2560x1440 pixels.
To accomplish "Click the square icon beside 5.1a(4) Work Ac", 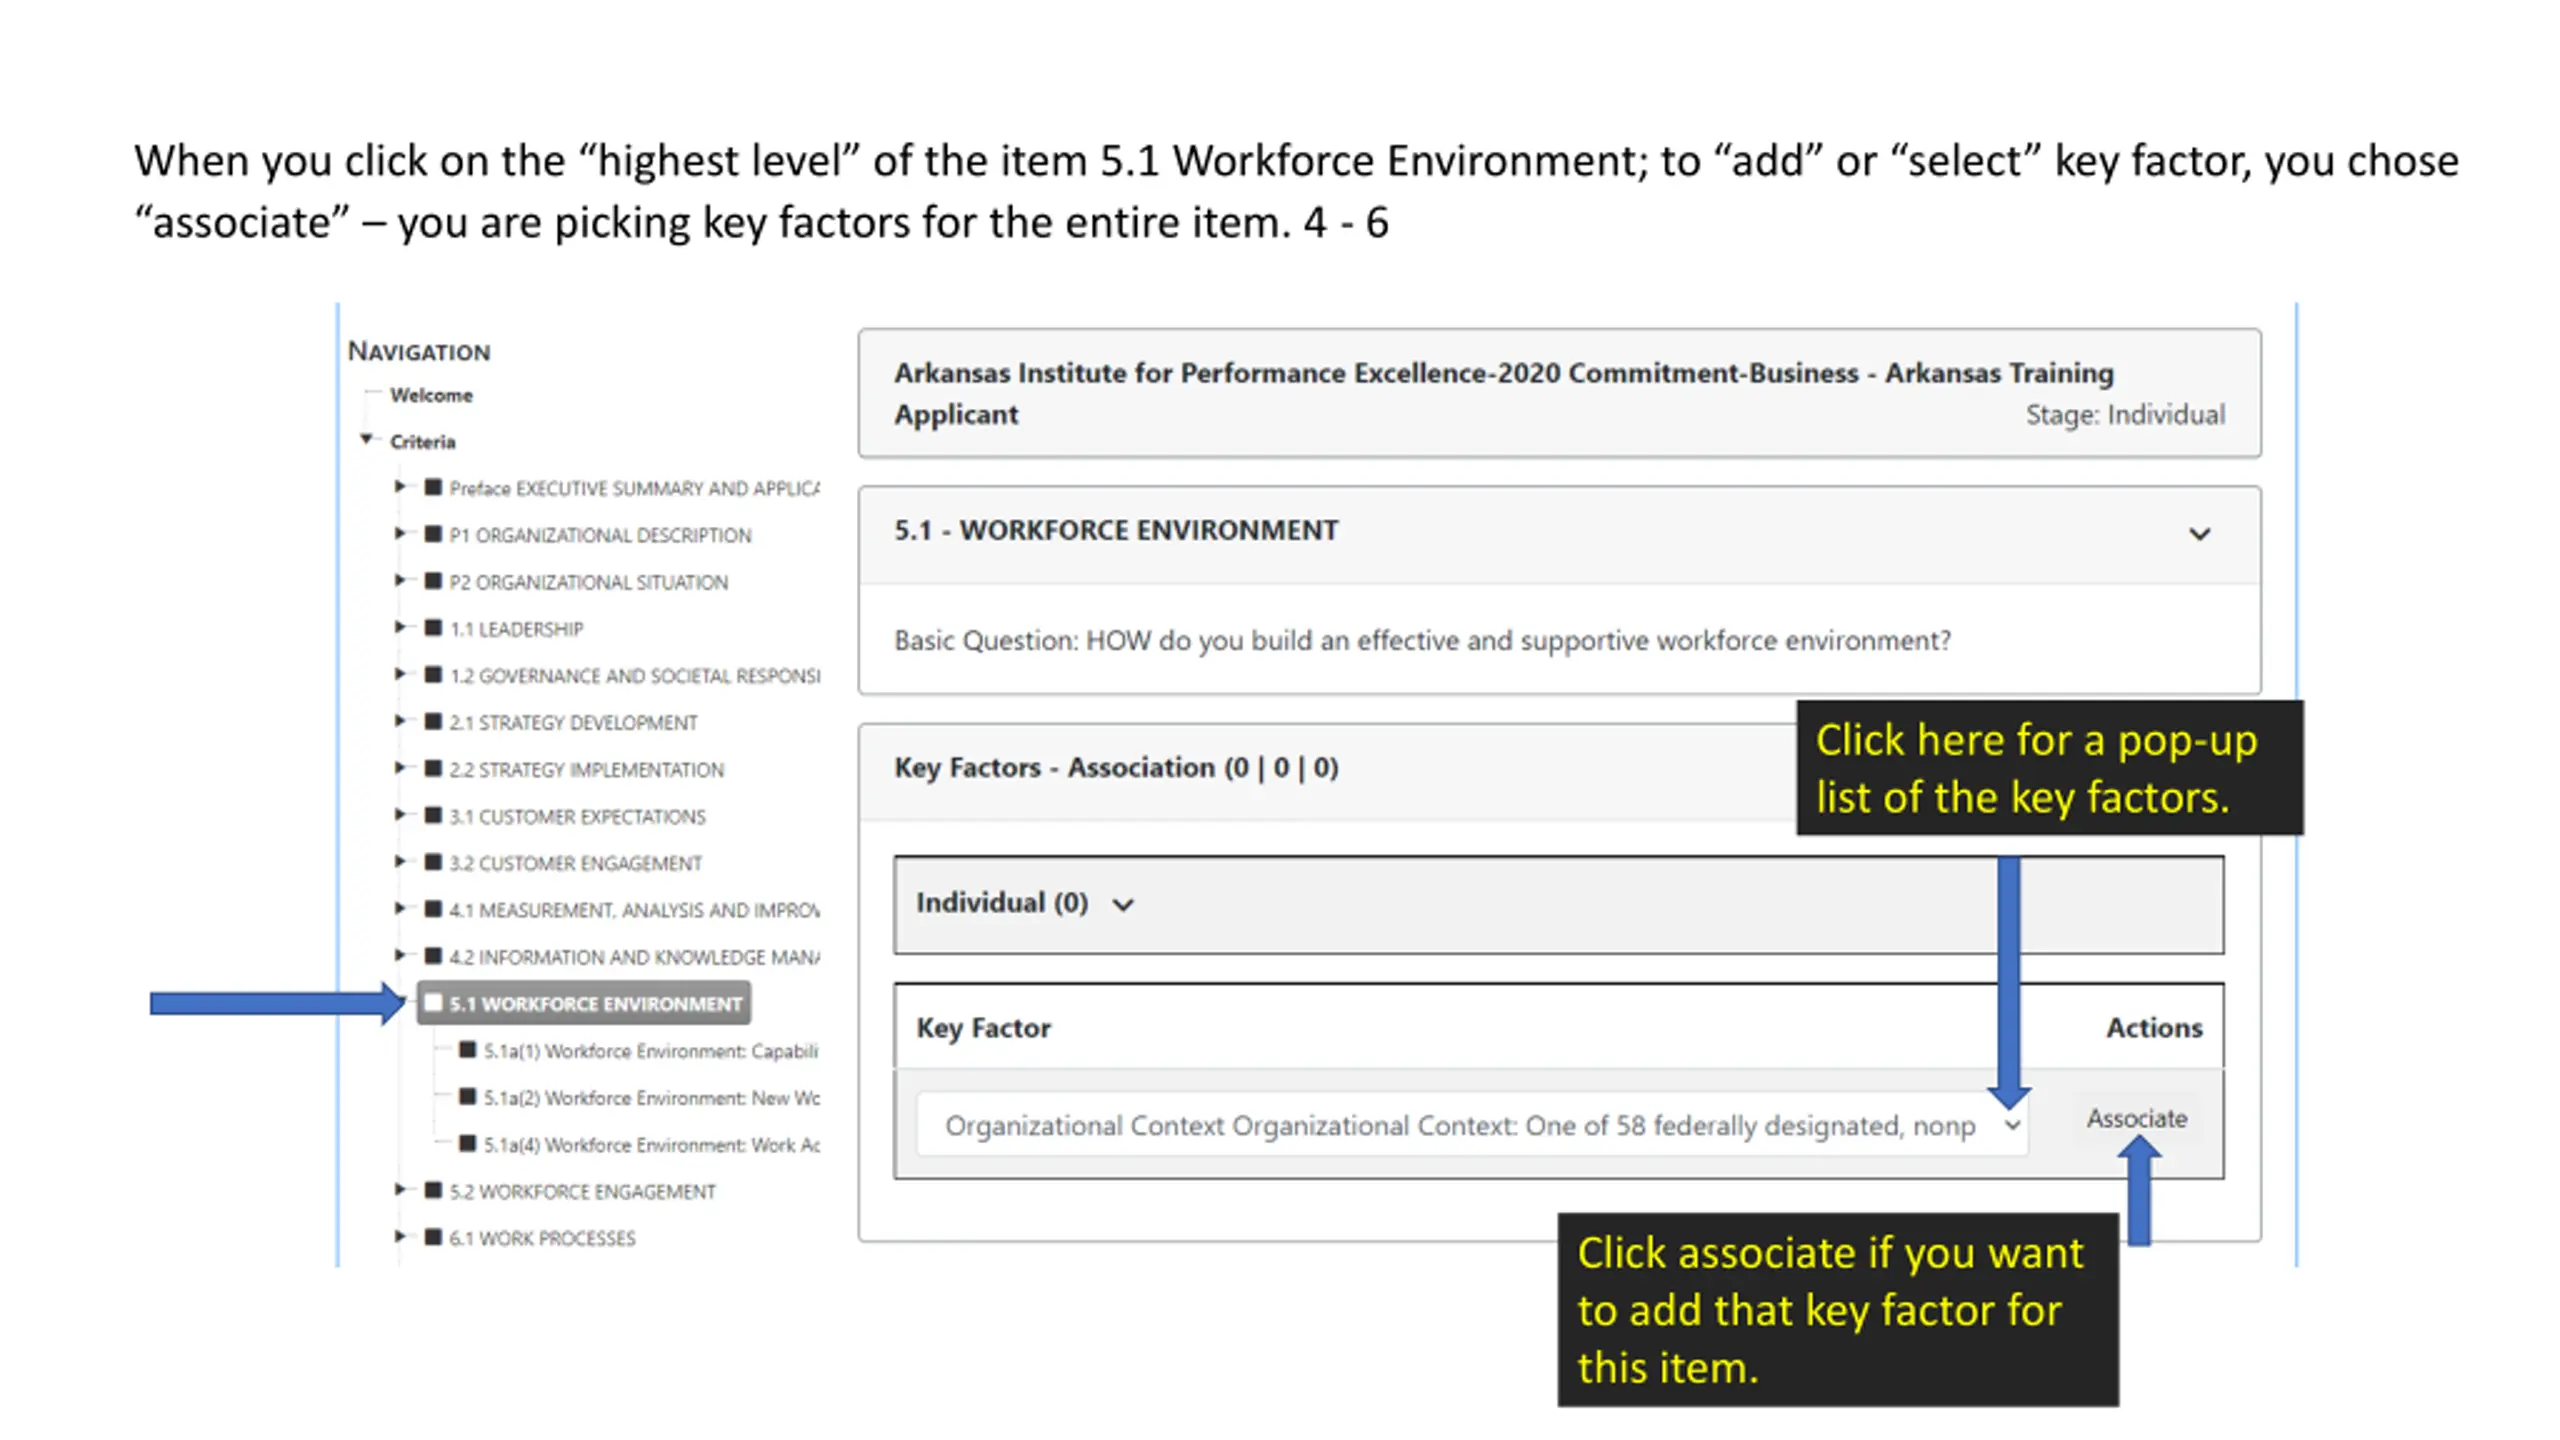I will 467,1143.
